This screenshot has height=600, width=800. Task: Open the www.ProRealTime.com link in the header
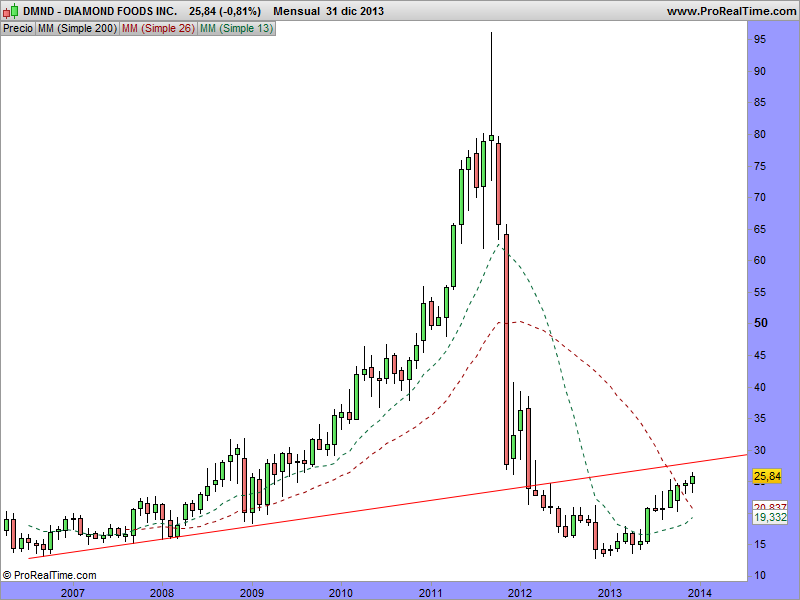[x=731, y=11]
